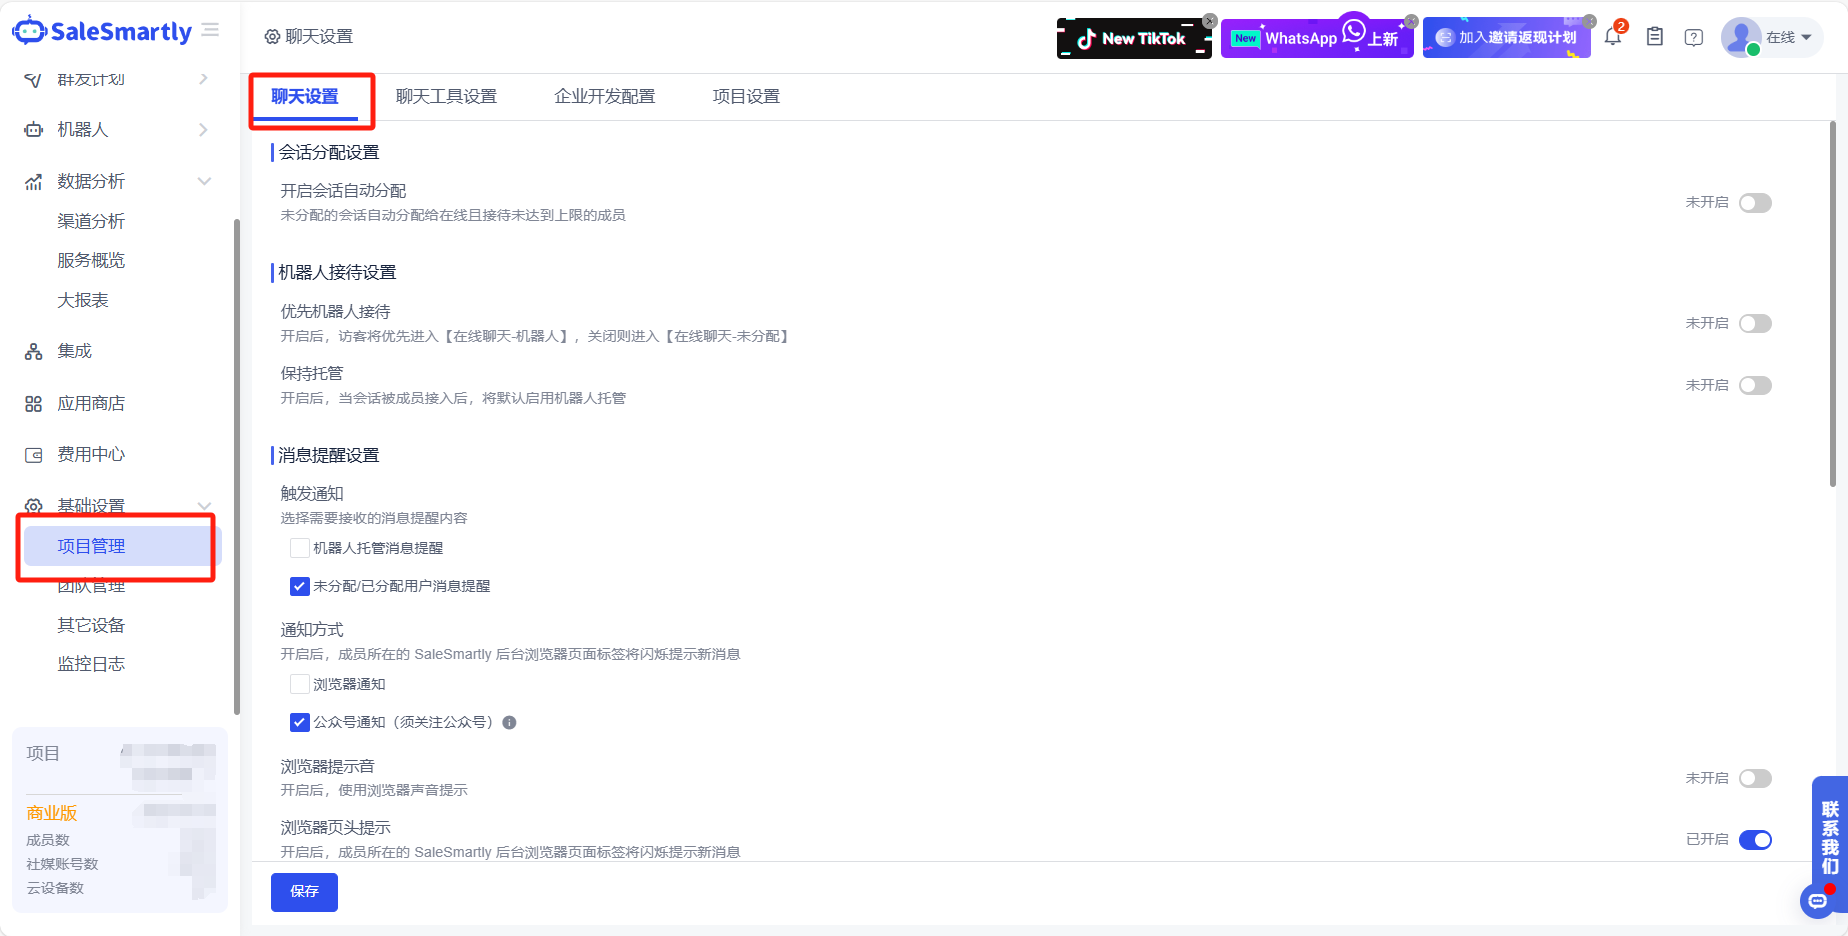Click the SaleSmartly logo
This screenshot has height=936, width=1848.
pyautogui.click(x=103, y=30)
